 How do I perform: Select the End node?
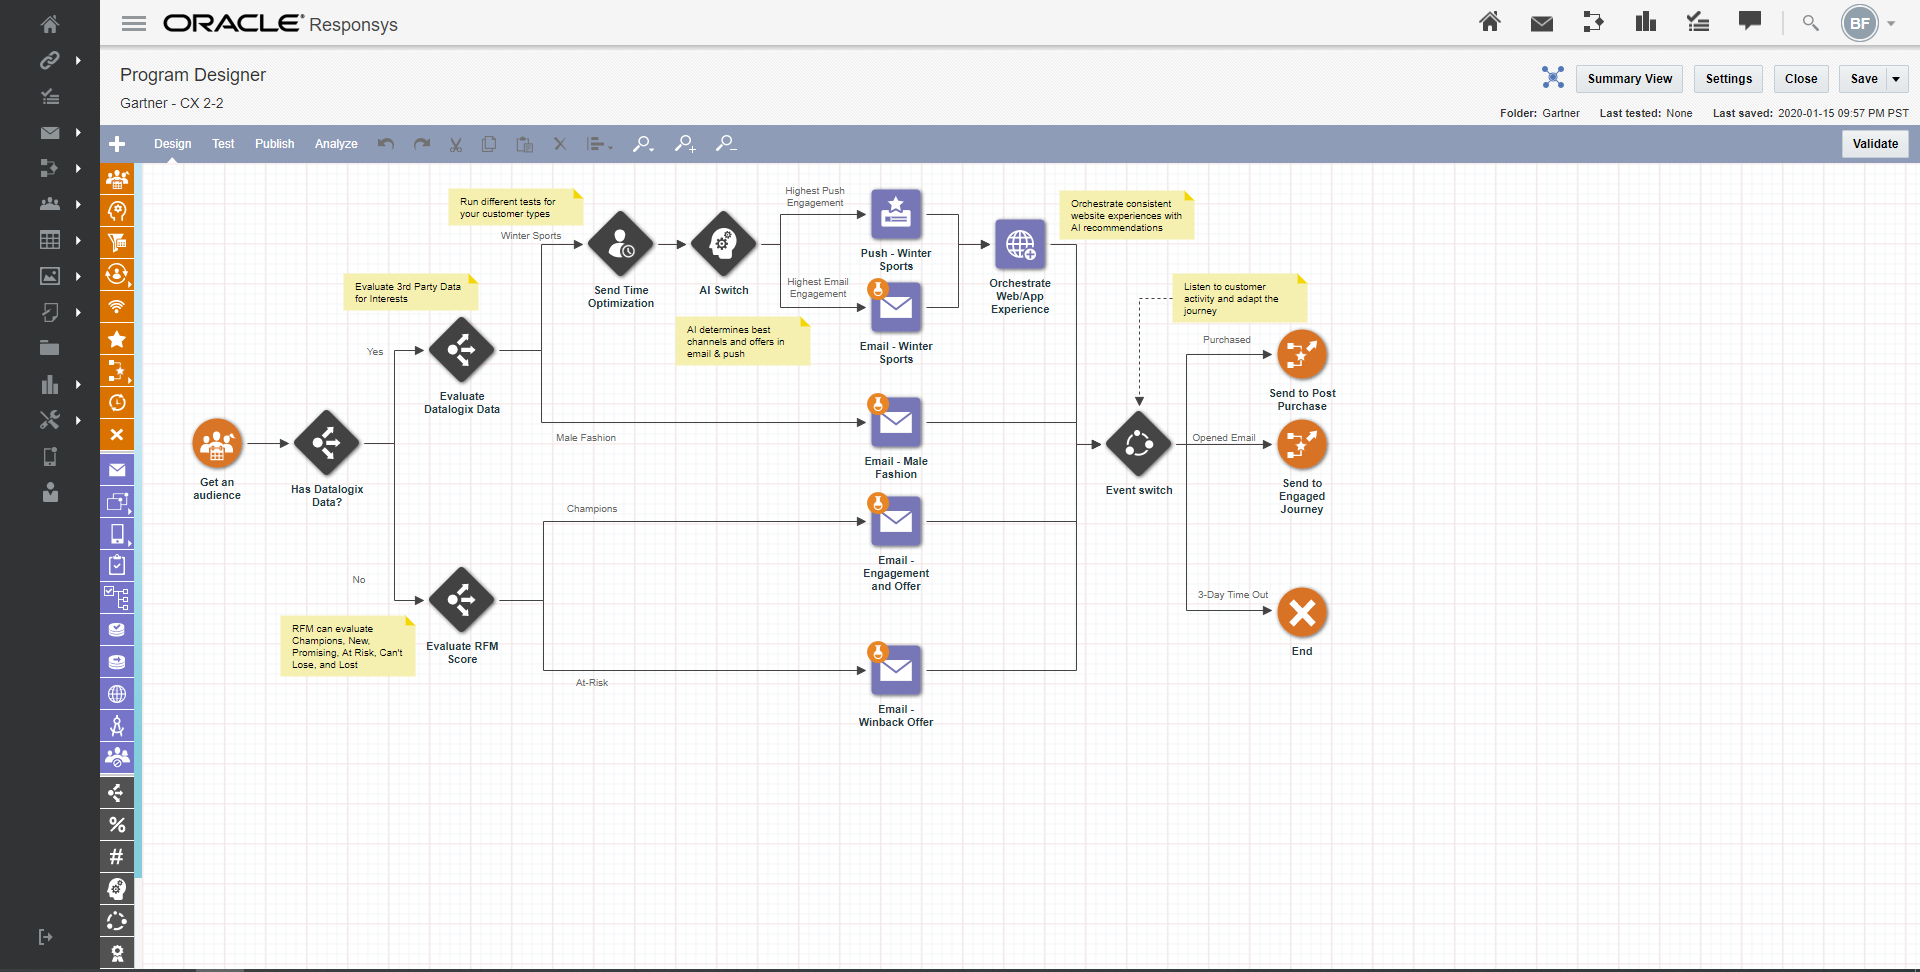[1302, 613]
